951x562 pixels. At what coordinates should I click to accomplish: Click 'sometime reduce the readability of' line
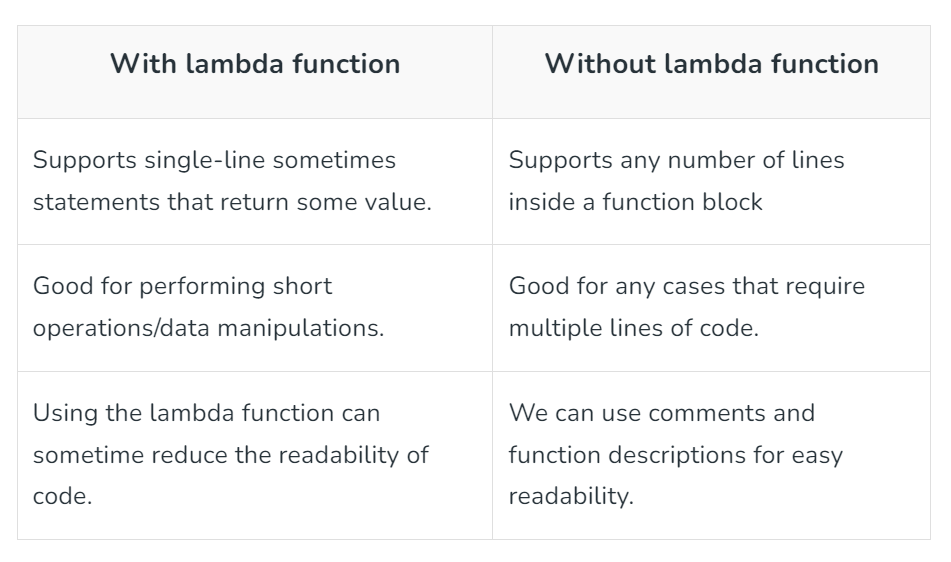pos(230,455)
